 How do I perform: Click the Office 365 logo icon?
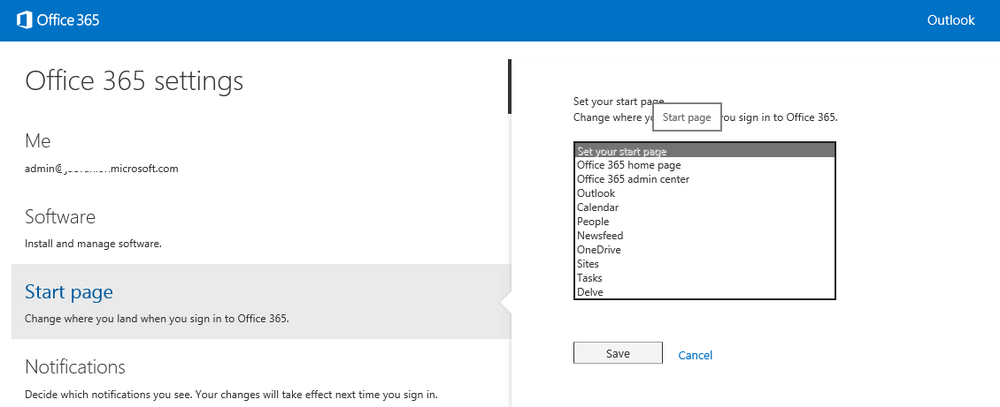pyautogui.click(x=24, y=20)
